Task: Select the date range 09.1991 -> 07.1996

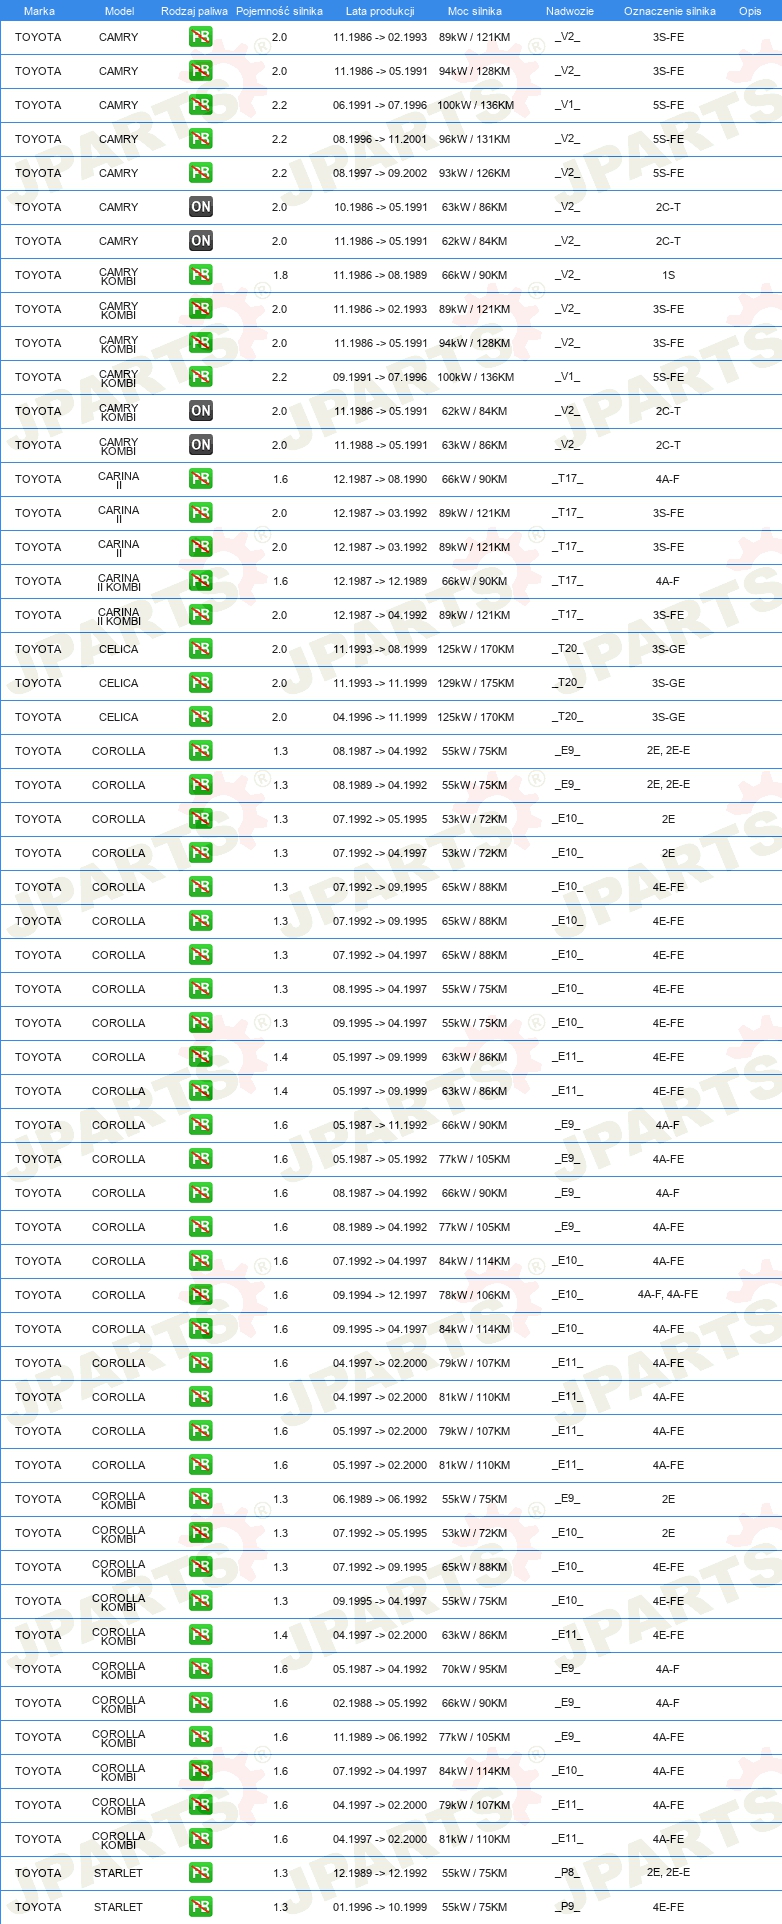Action: pos(380,377)
